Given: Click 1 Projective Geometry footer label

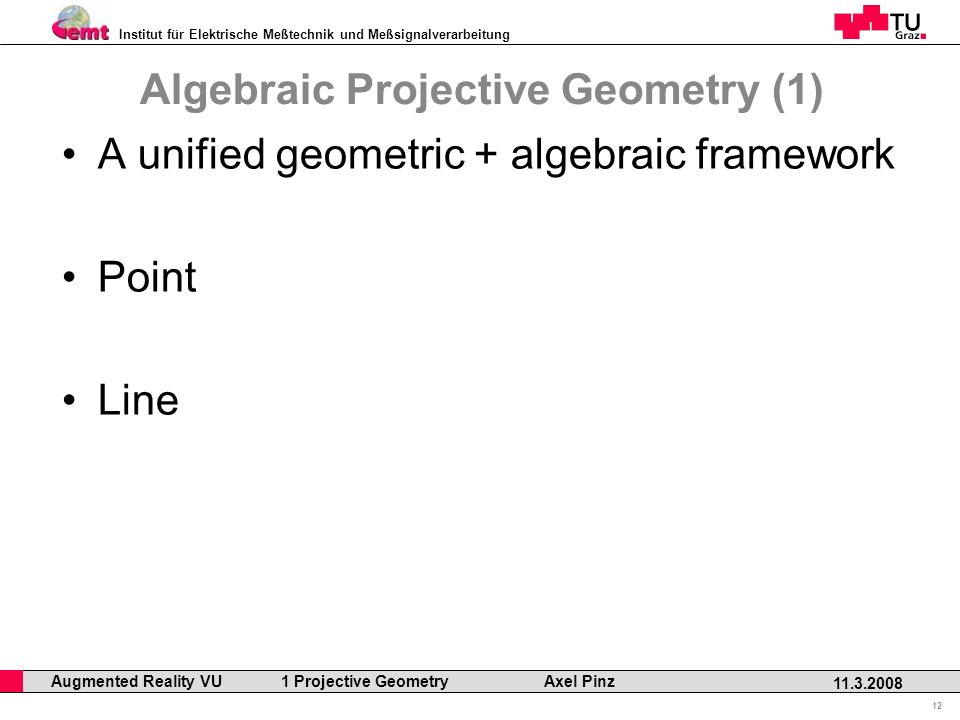Looking at the screenshot, I should [365, 681].
